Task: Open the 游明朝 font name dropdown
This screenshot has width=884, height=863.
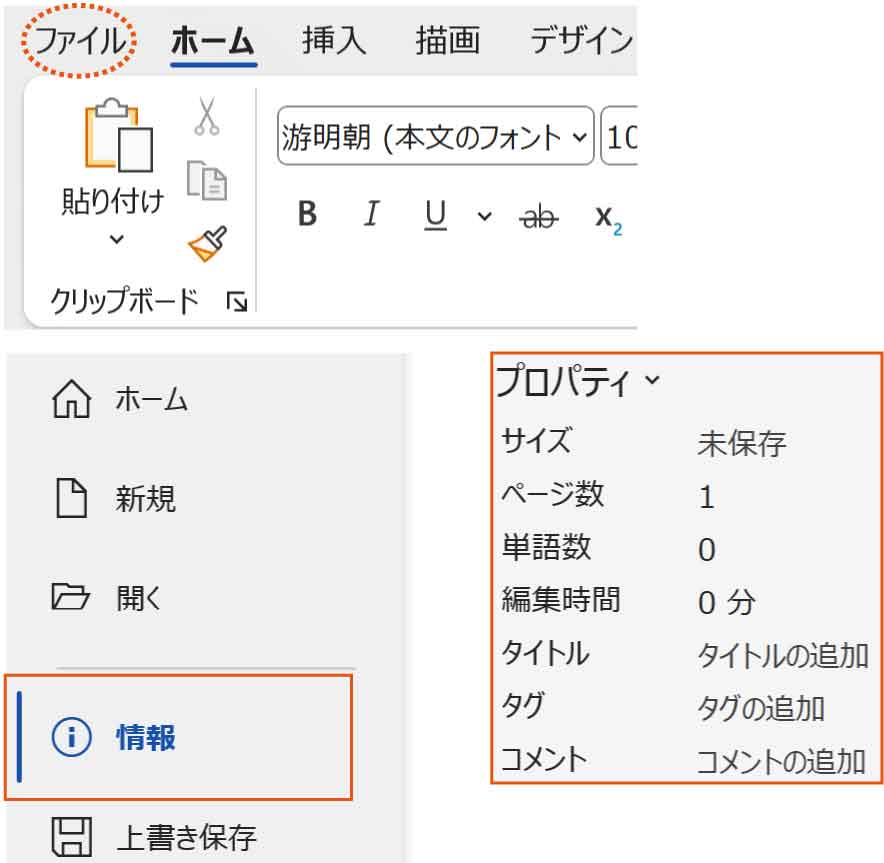Action: click(435, 137)
